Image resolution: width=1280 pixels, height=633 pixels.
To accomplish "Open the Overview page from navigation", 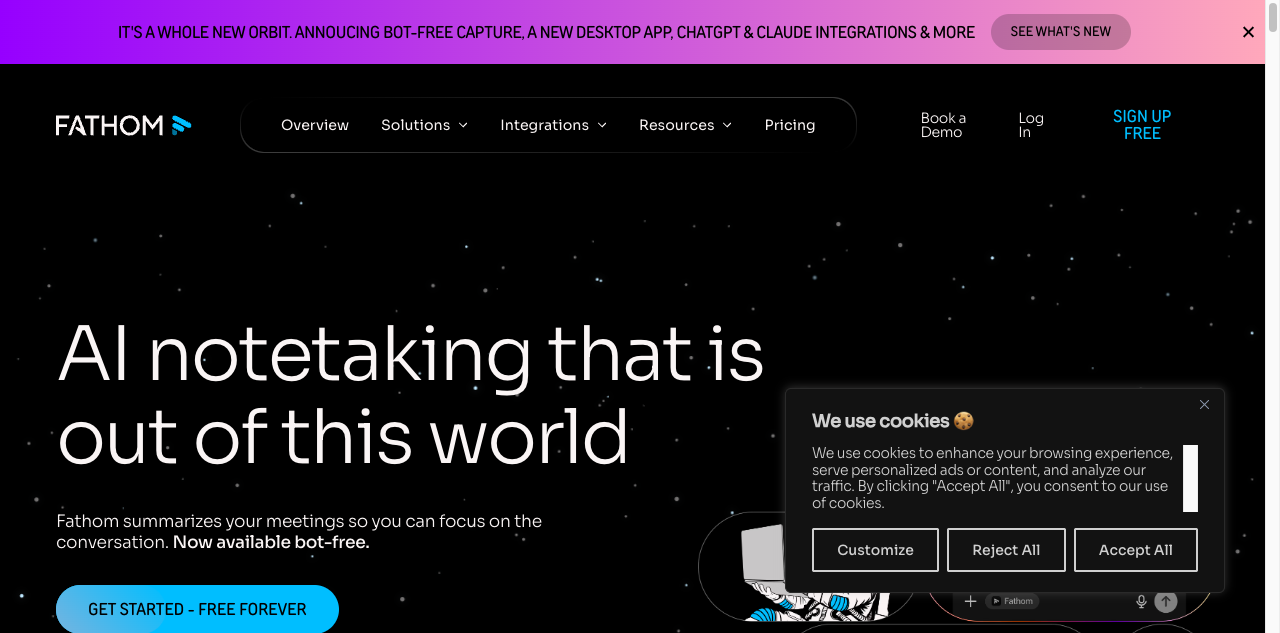I will point(315,125).
